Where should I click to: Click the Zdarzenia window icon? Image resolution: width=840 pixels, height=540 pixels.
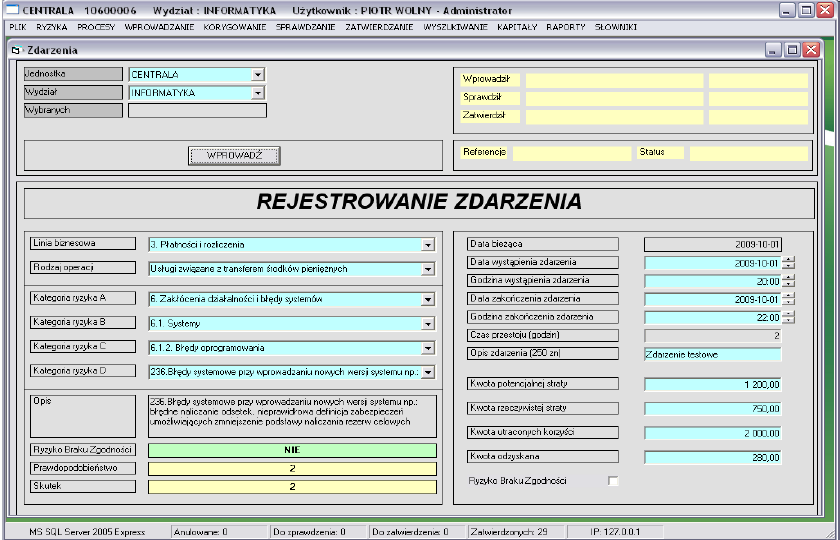pyautogui.click(x=16, y=50)
